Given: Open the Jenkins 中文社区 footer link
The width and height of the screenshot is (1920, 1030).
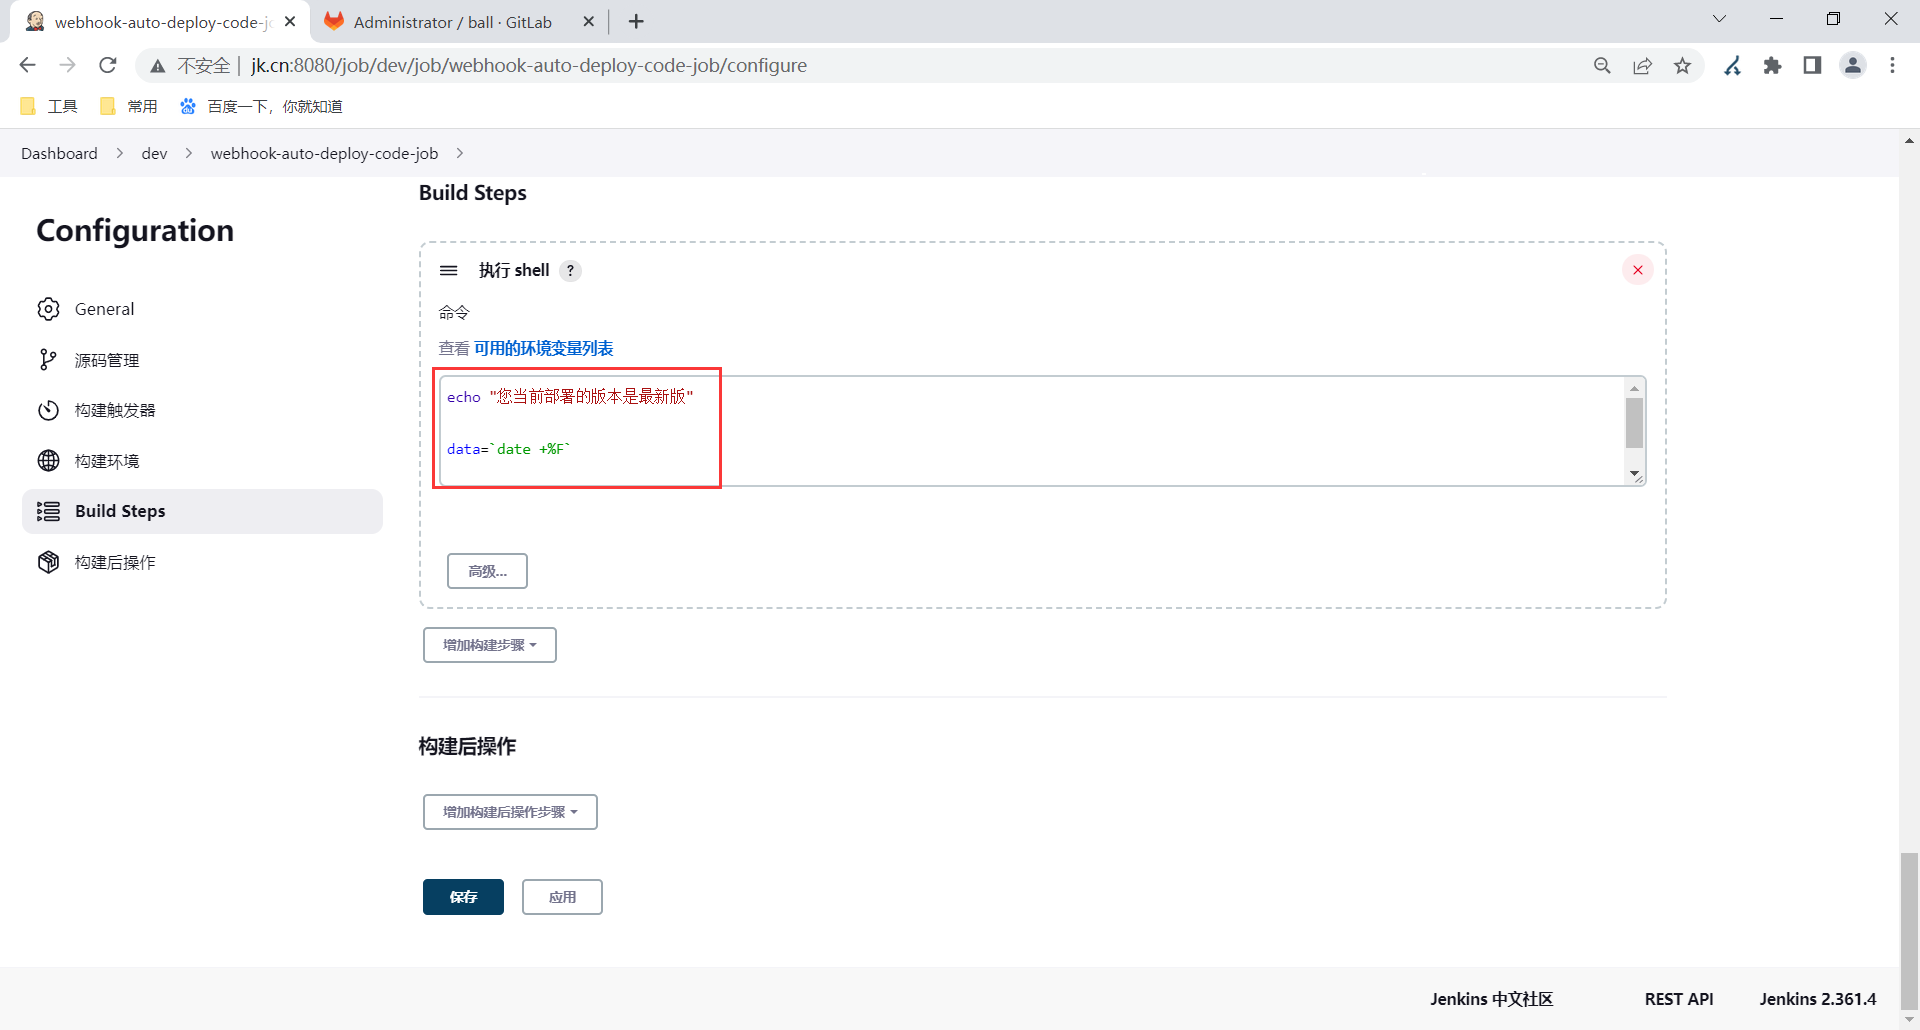Looking at the screenshot, I should tap(1491, 999).
